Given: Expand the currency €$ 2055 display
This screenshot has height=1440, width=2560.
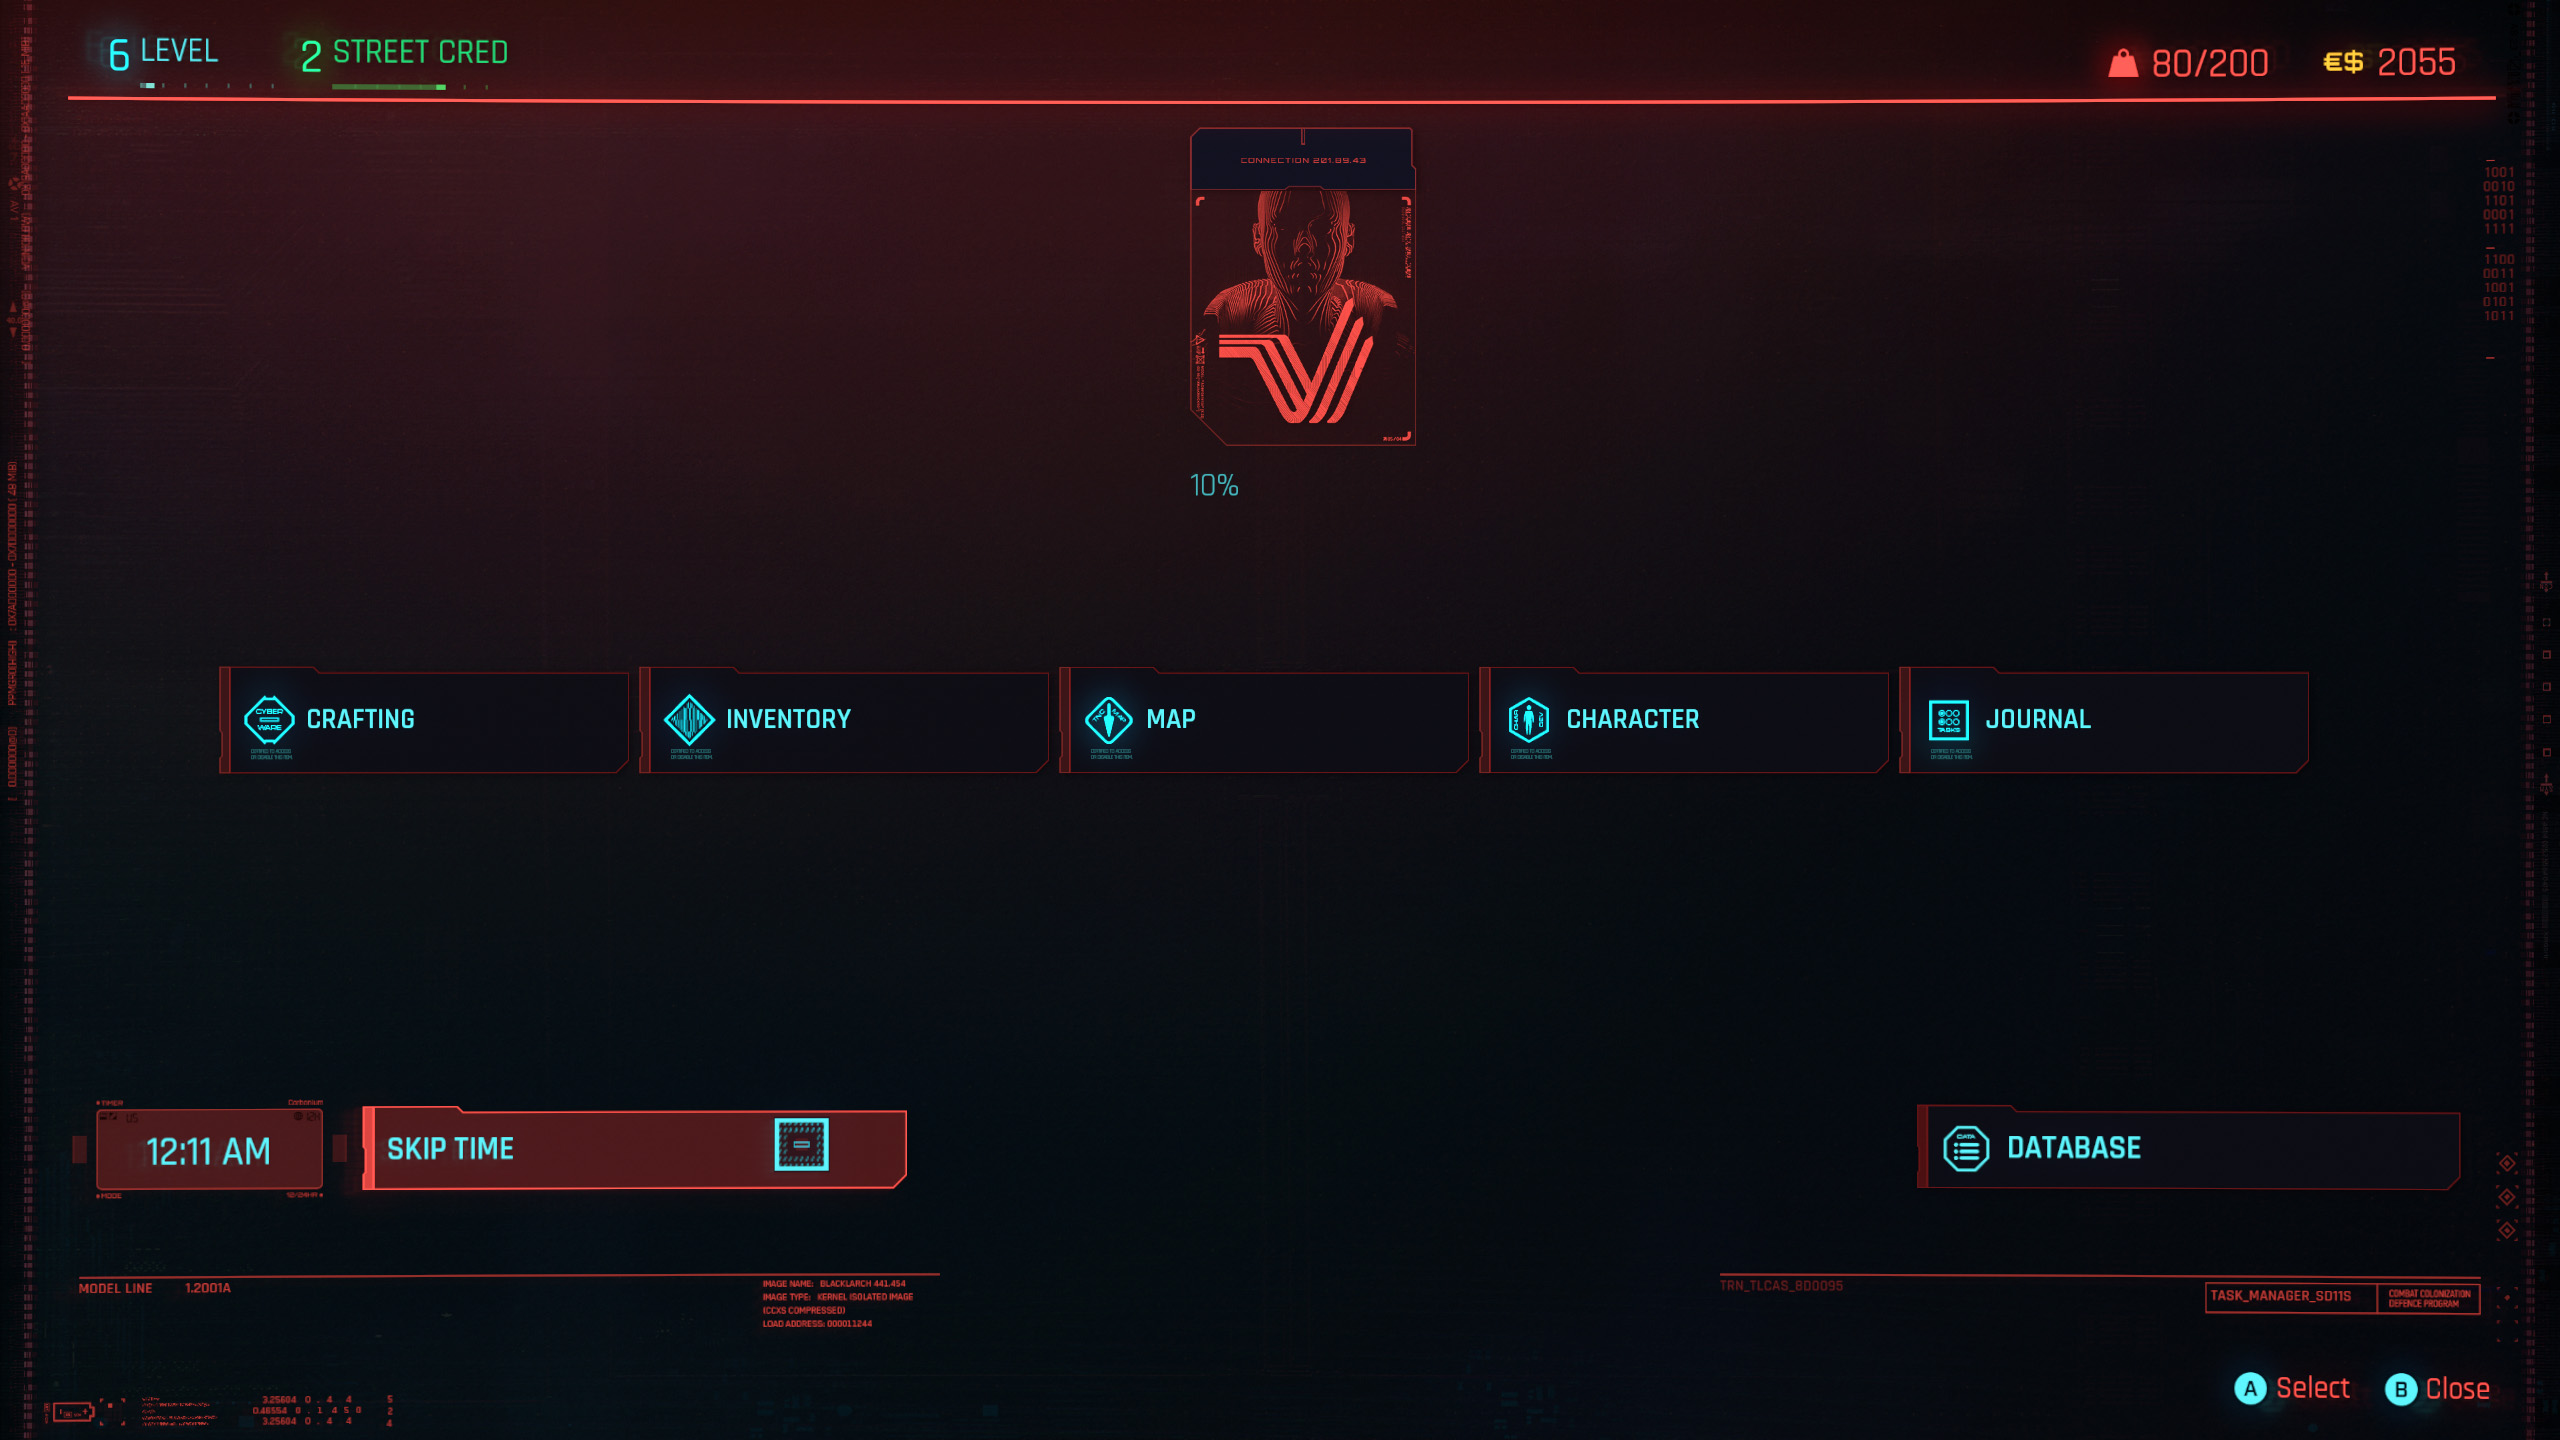Looking at the screenshot, I should pos(2386,62).
